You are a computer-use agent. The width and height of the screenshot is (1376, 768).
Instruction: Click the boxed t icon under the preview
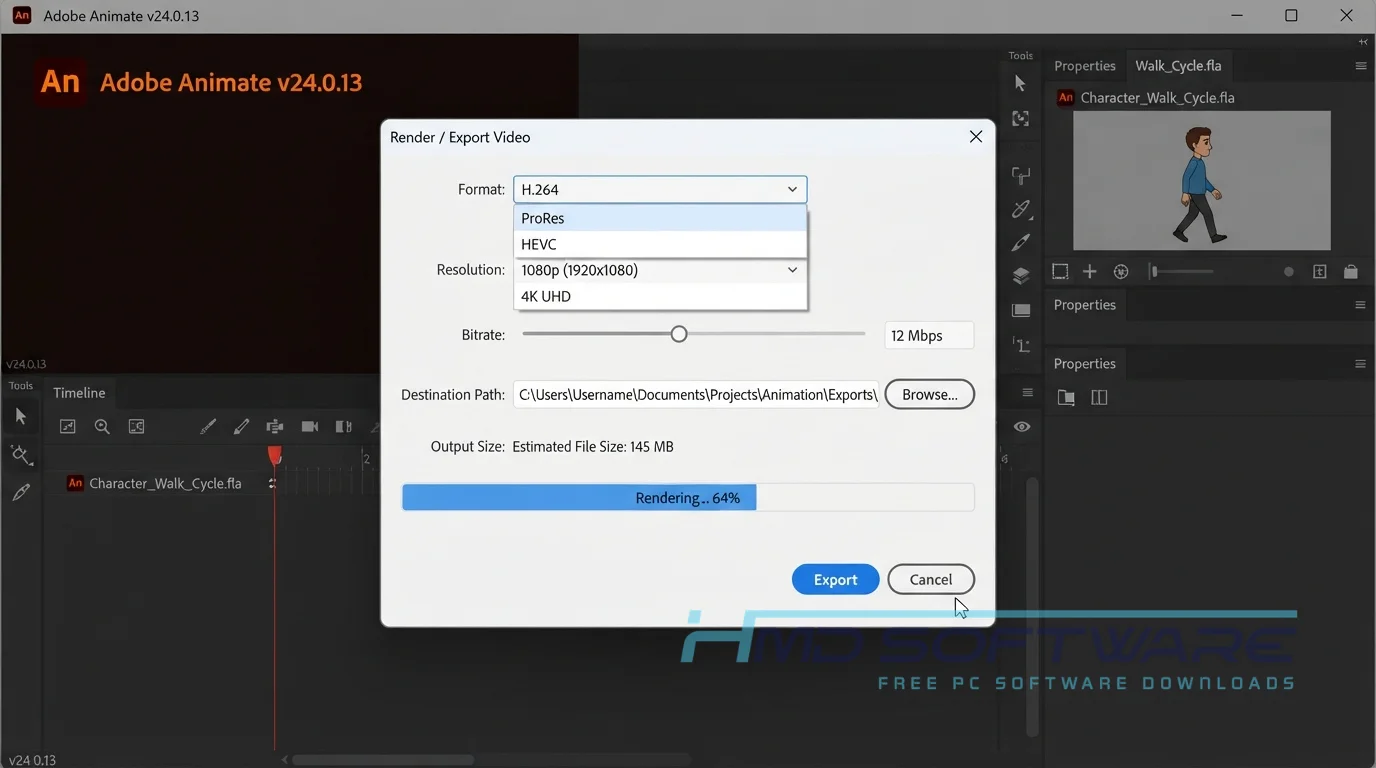1320,272
